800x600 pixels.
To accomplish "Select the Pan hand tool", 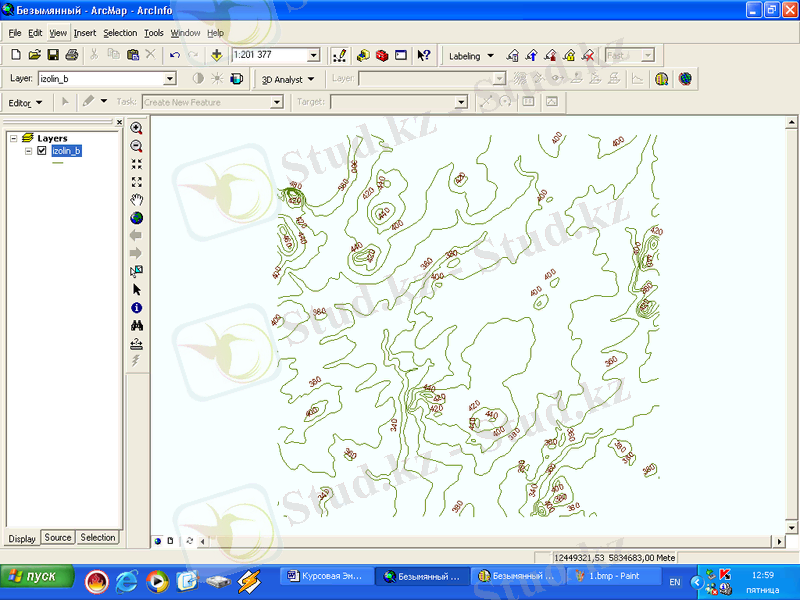I will pyautogui.click(x=137, y=200).
